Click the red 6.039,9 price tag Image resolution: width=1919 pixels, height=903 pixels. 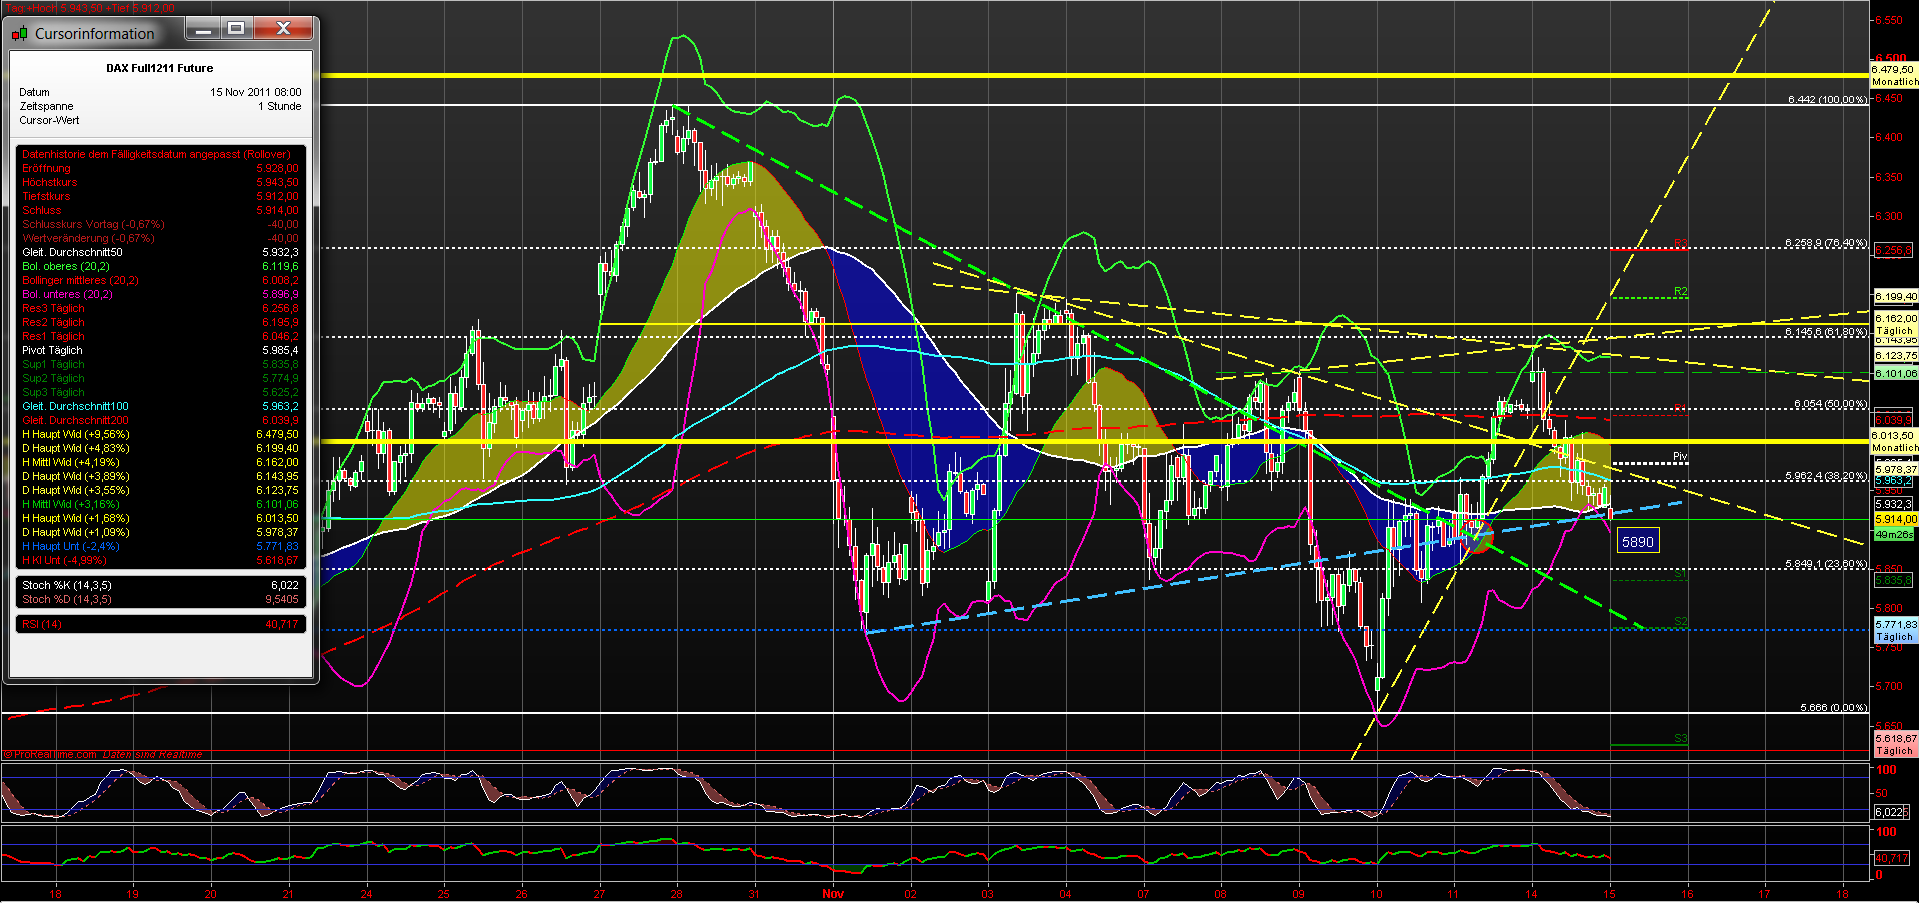pyautogui.click(x=1896, y=420)
